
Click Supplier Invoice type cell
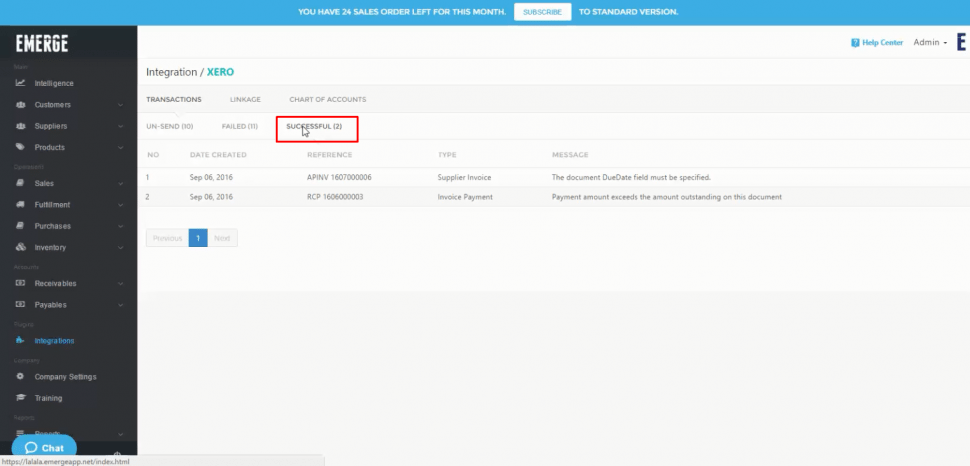tap(464, 177)
